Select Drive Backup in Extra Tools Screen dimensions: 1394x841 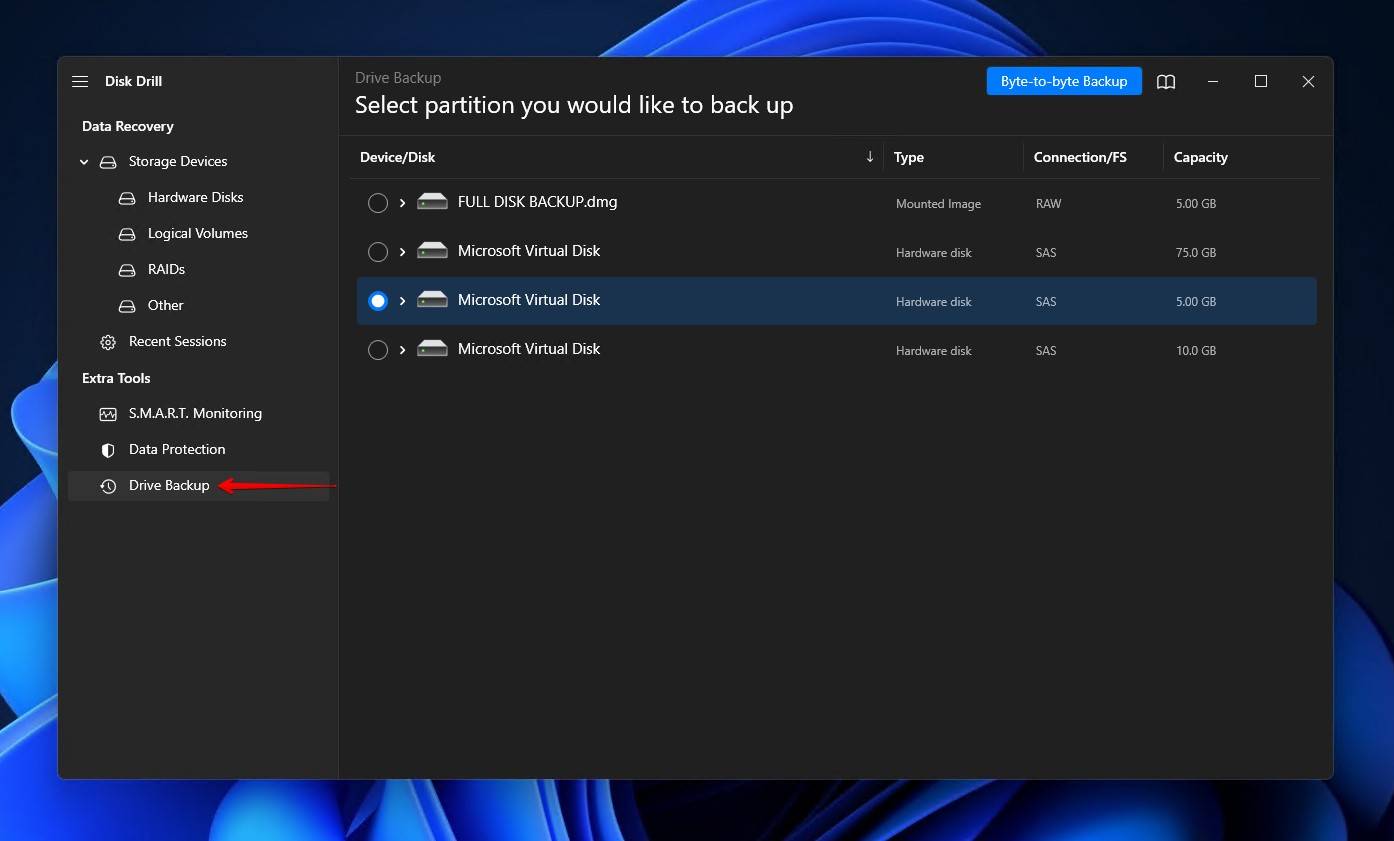tap(169, 486)
